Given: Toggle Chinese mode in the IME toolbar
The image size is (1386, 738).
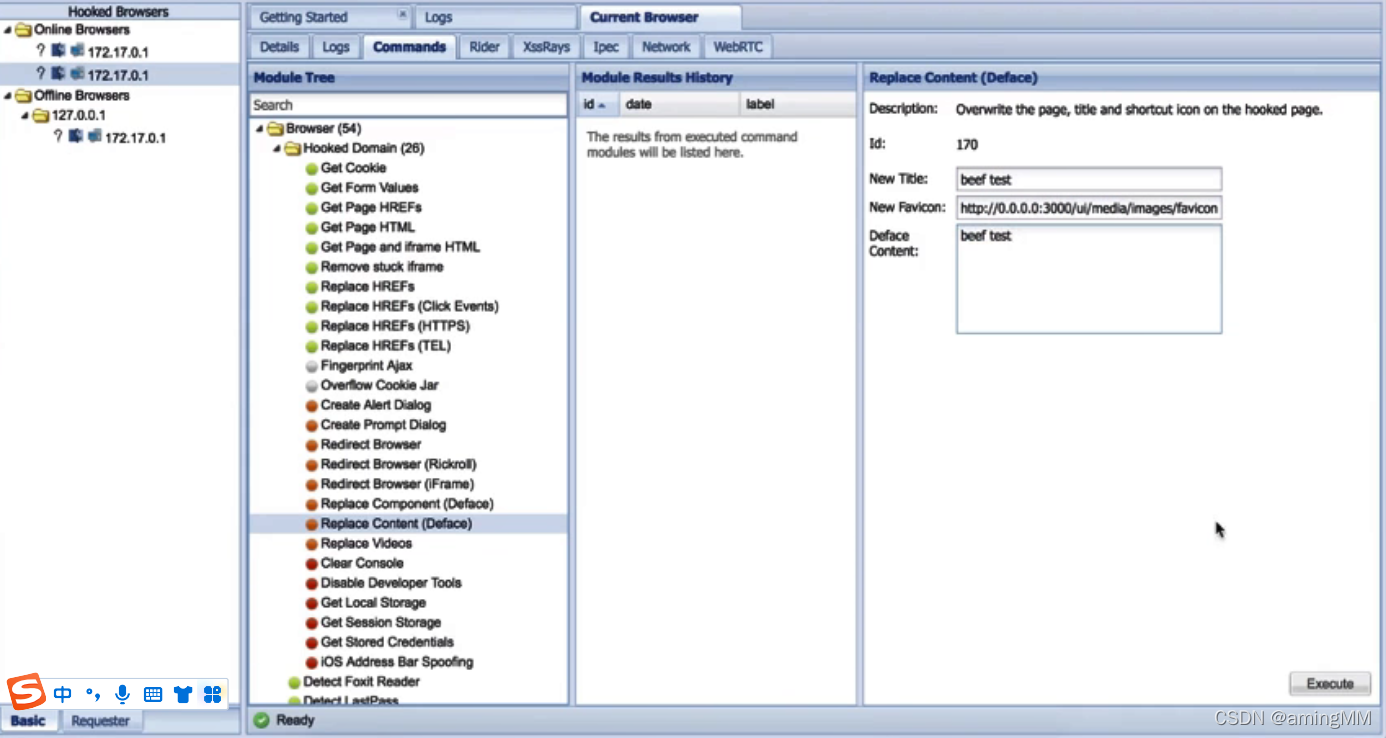Looking at the screenshot, I should pyautogui.click(x=63, y=694).
